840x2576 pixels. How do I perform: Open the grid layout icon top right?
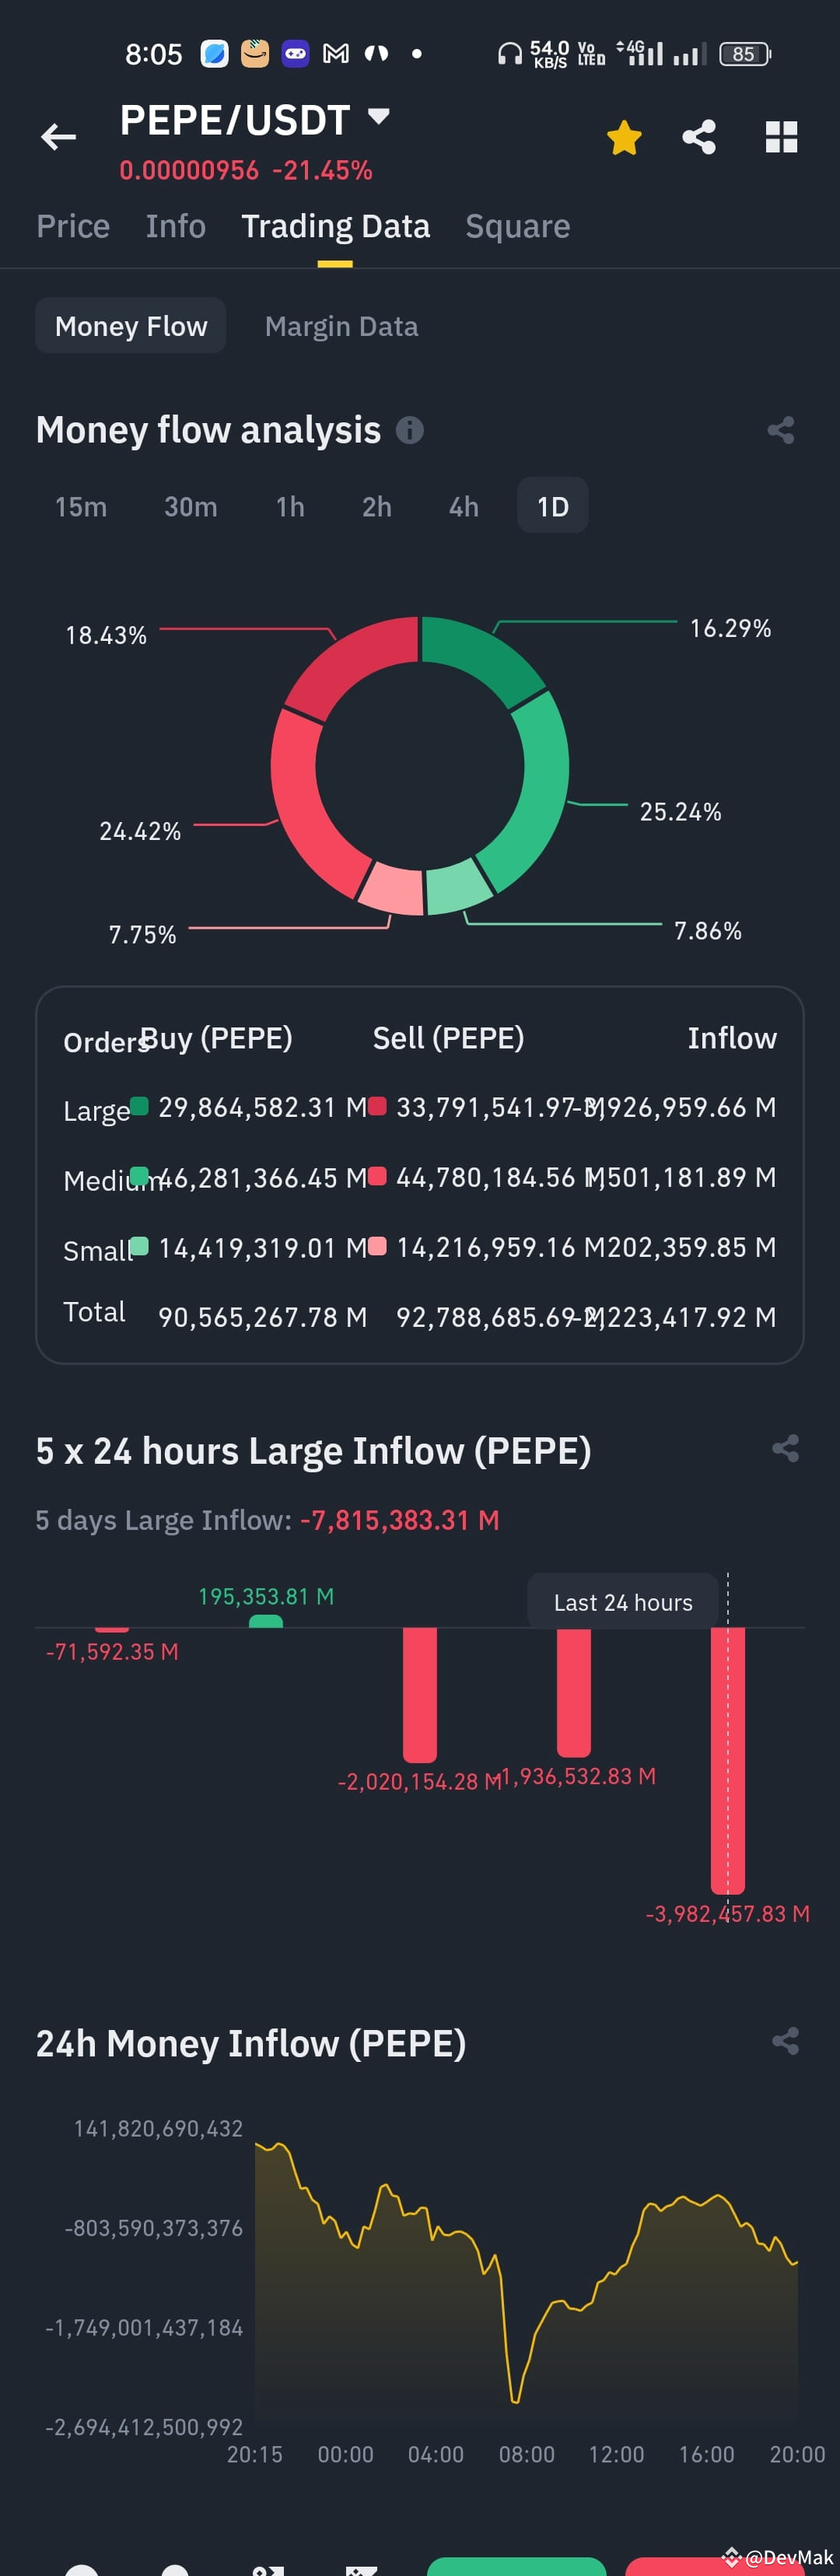pyautogui.click(x=780, y=137)
